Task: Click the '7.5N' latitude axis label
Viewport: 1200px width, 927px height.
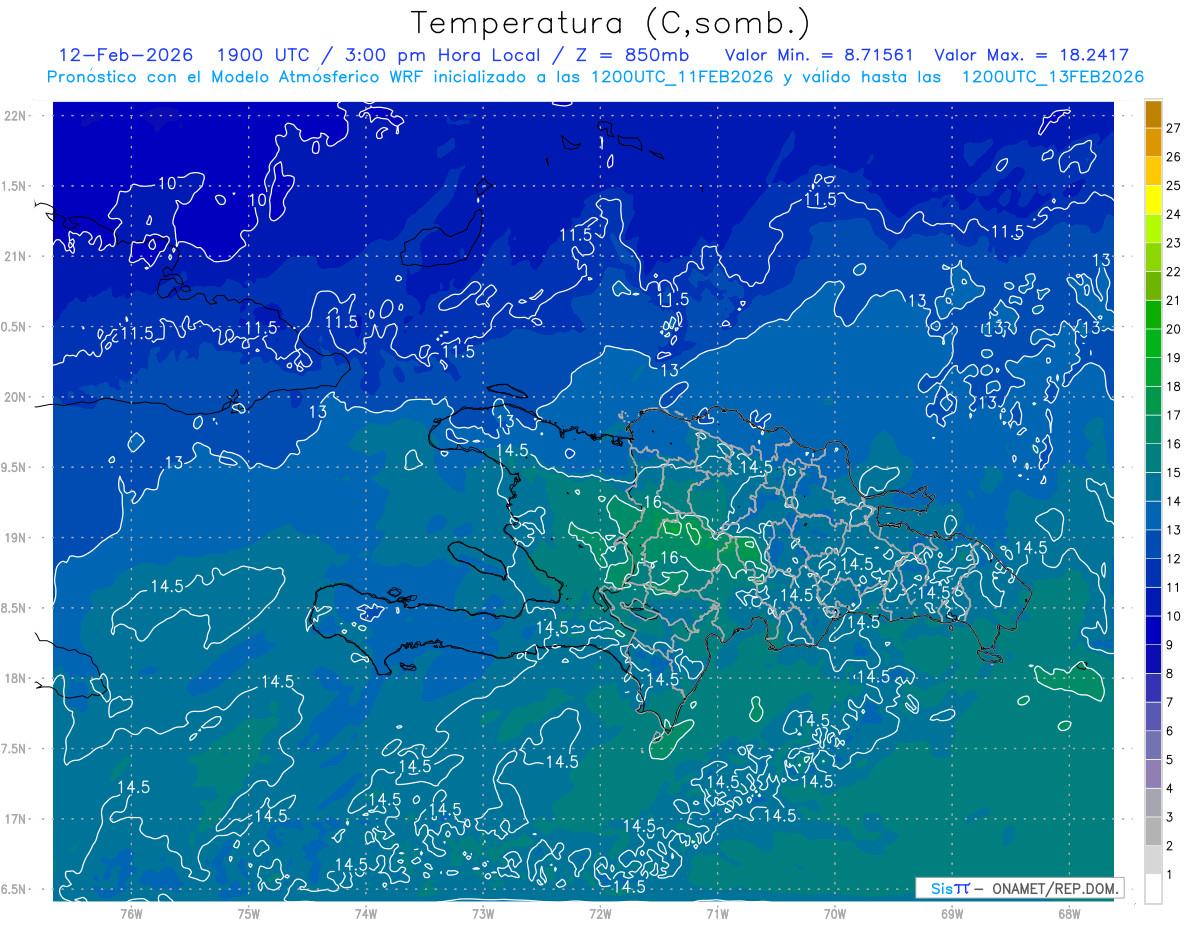Action: point(15,749)
